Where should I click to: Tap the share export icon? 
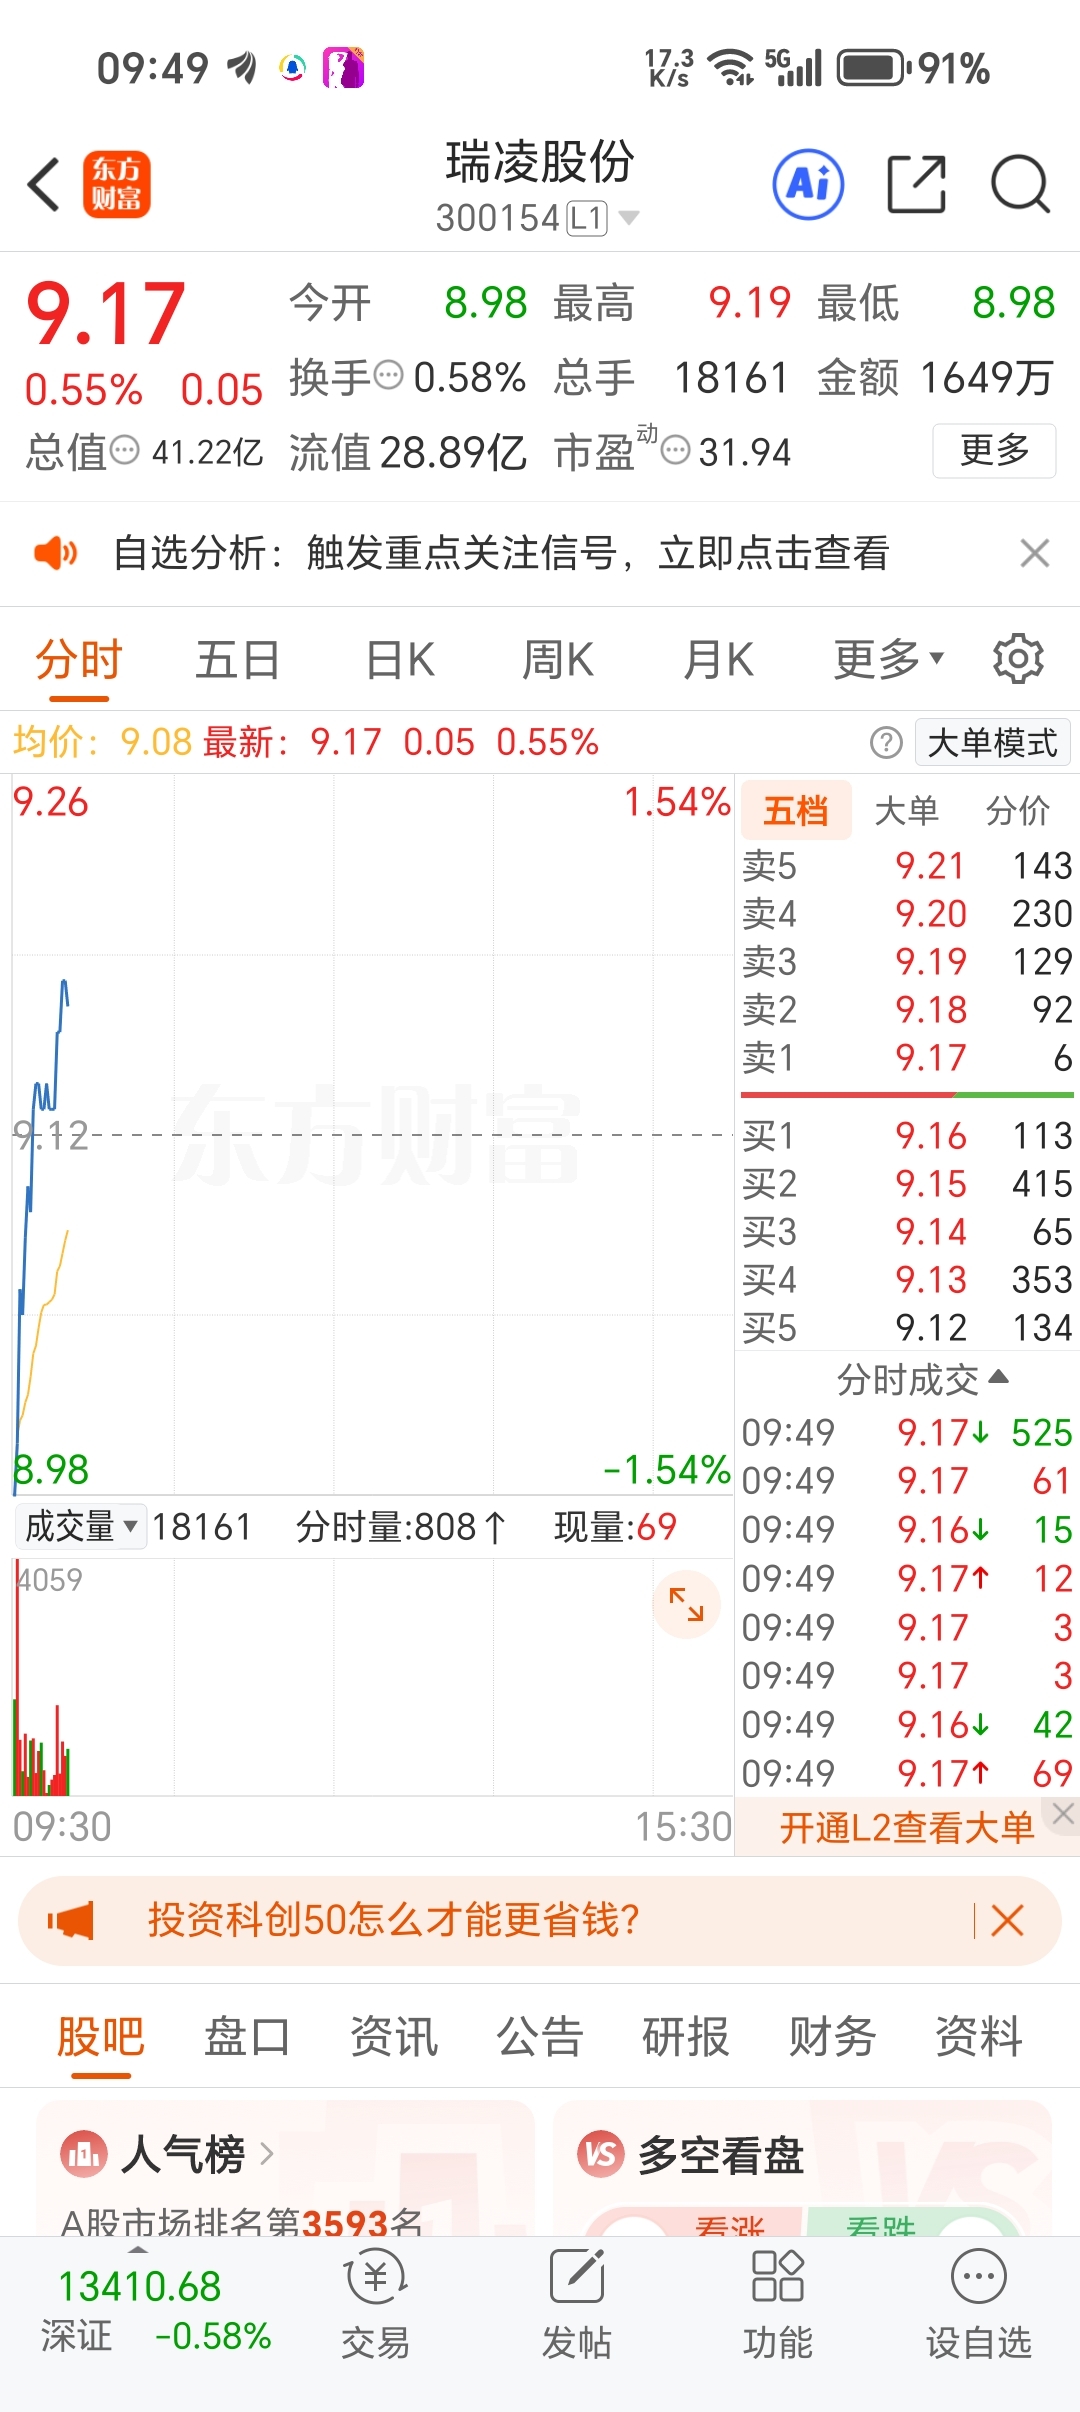pos(917,185)
